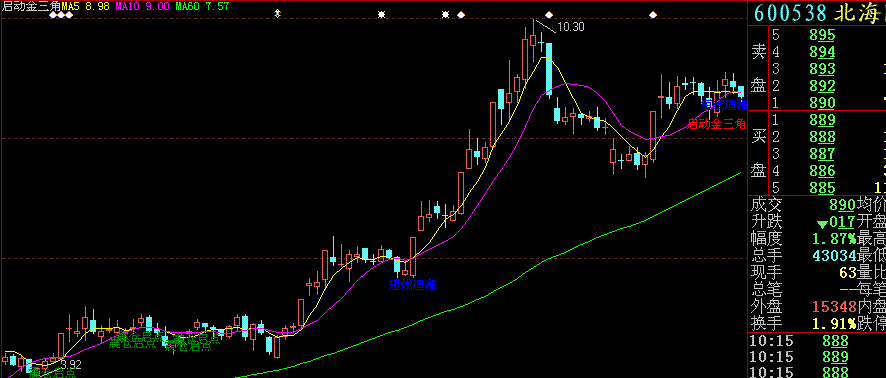This screenshot has width=886, height=378.
Task: Click the rightmost white diamond marker at top
Action: coord(653,14)
